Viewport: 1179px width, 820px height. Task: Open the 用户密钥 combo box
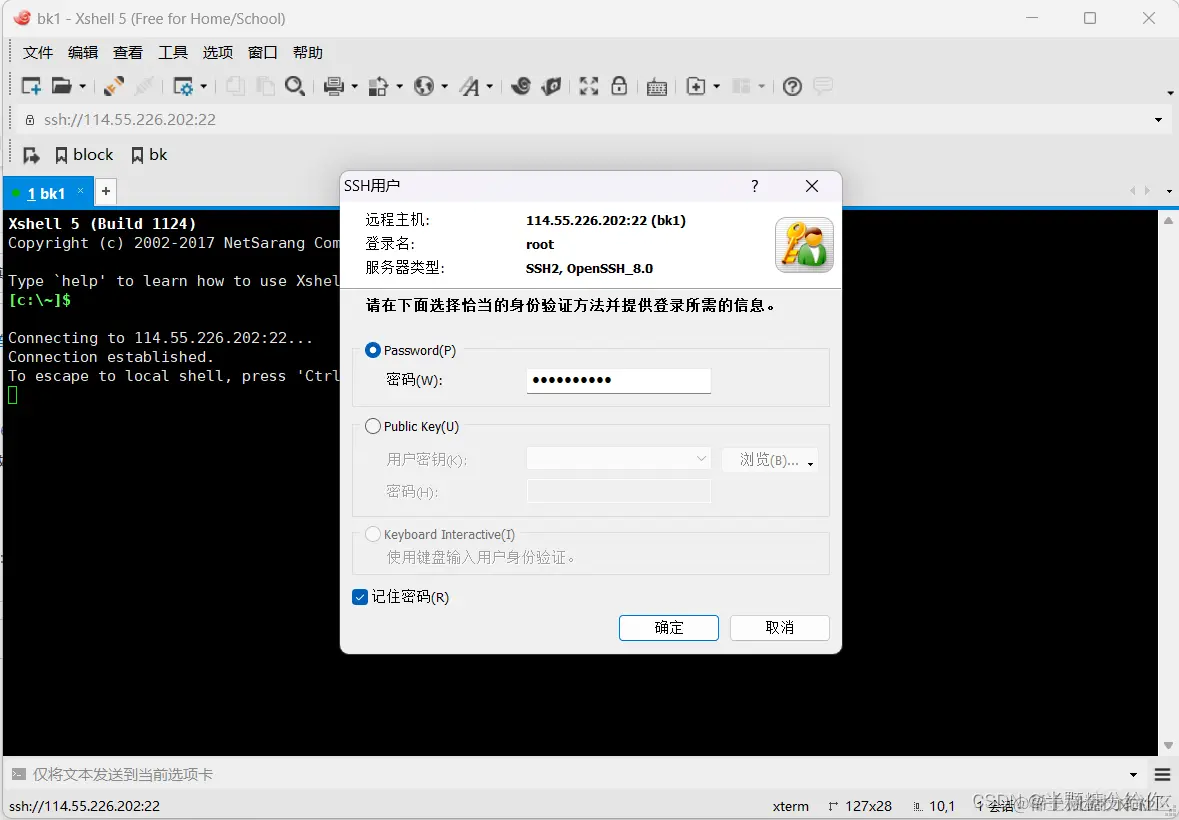(618, 458)
